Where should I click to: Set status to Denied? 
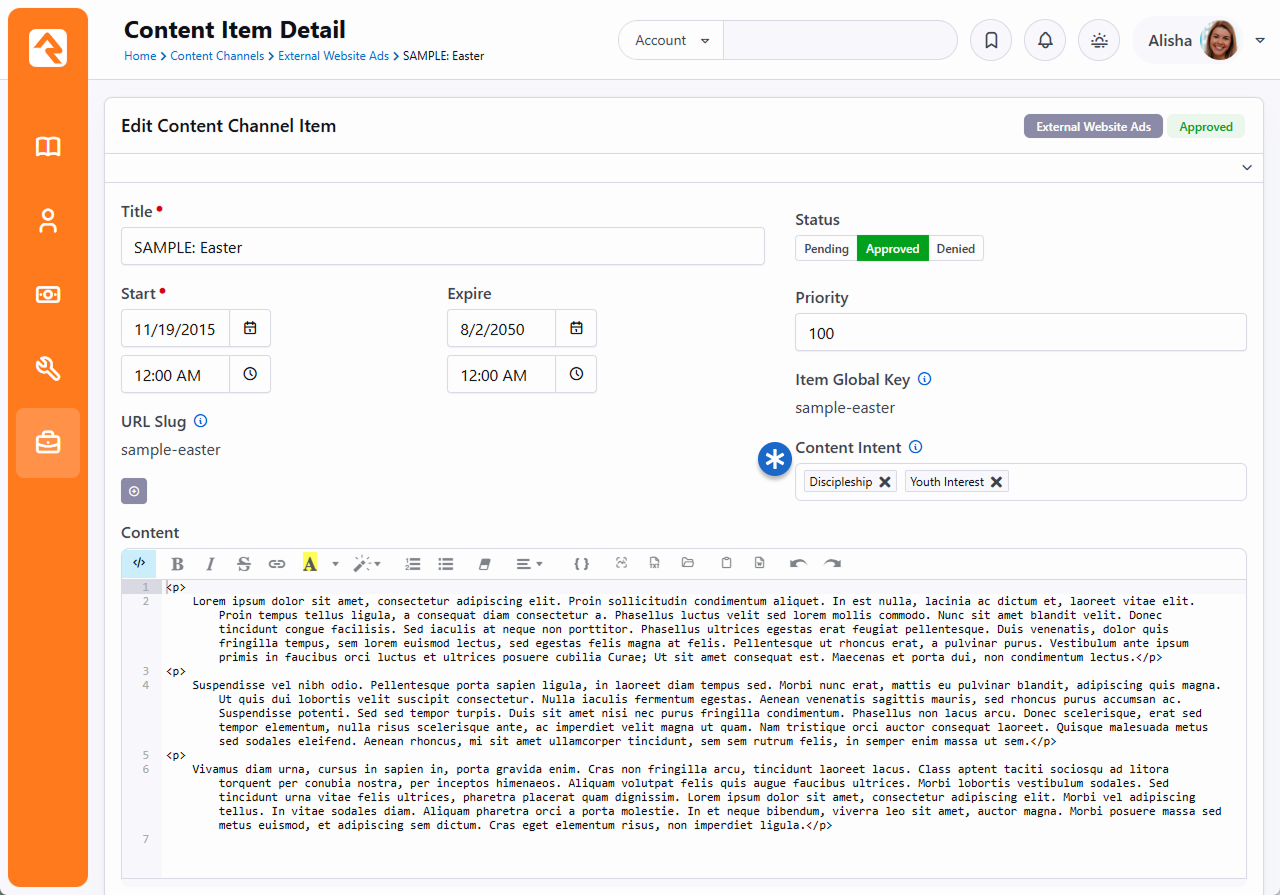(x=955, y=249)
